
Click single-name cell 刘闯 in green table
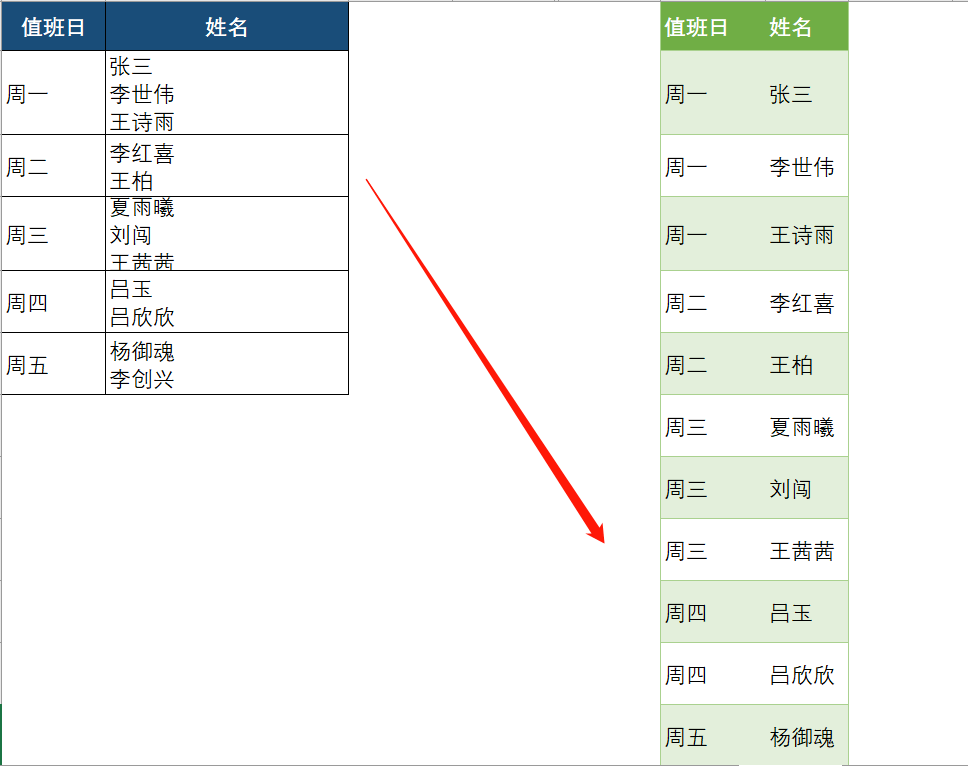click(x=806, y=488)
